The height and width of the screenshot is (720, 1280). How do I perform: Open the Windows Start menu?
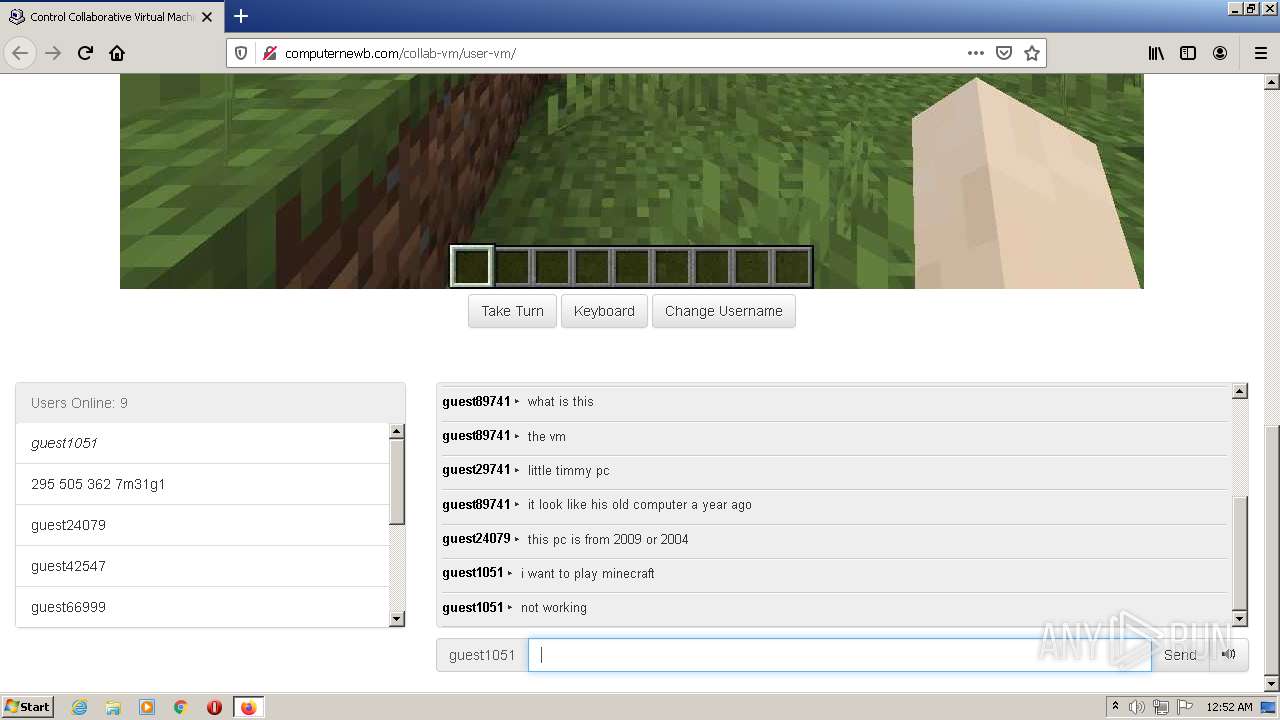tap(28, 706)
